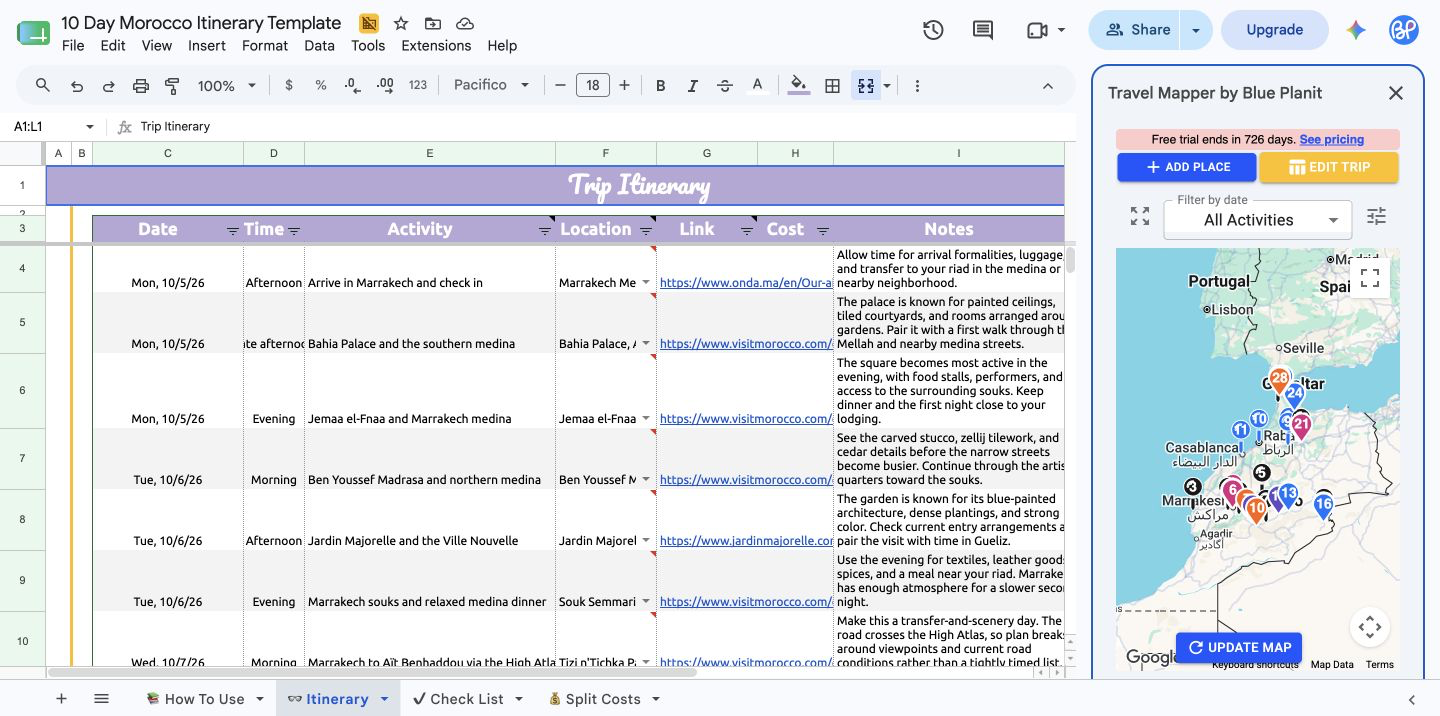This screenshot has width=1440, height=716.
Task: Open the See pricing link
Action: [x=1331, y=140]
